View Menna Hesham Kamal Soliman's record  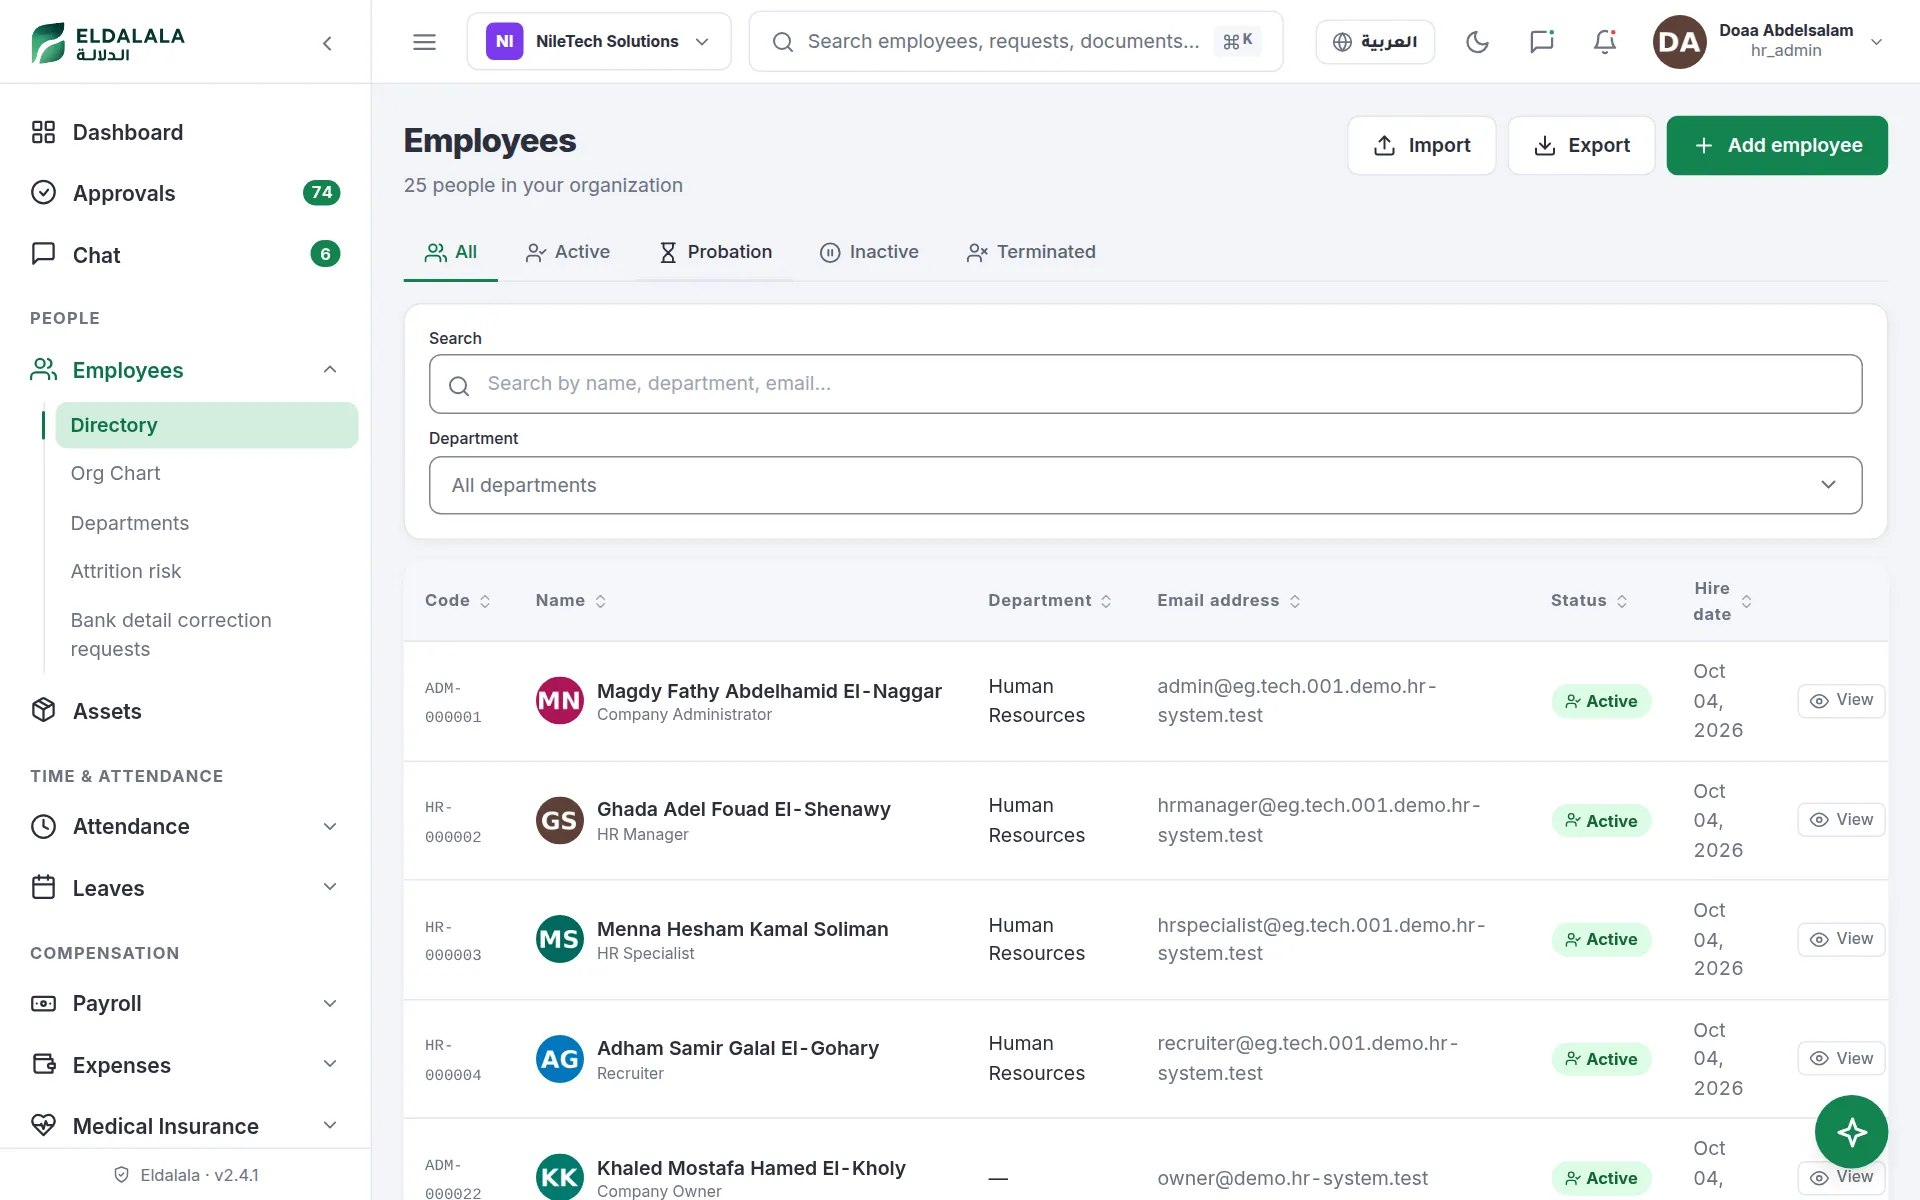(x=1841, y=939)
